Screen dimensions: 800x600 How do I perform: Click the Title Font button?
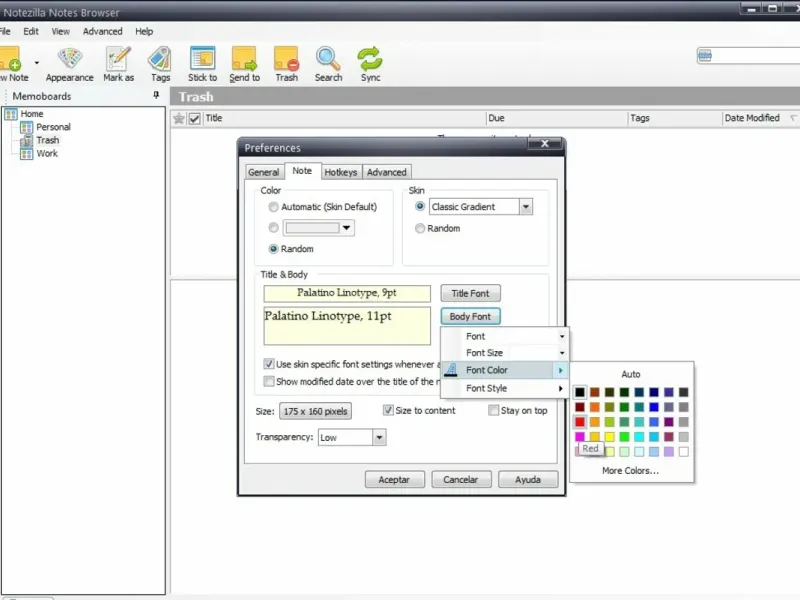(470, 293)
